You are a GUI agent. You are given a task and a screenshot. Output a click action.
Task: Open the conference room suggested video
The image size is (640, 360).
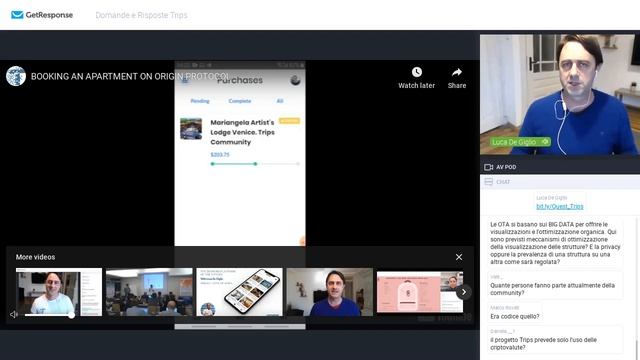[x=149, y=292]
